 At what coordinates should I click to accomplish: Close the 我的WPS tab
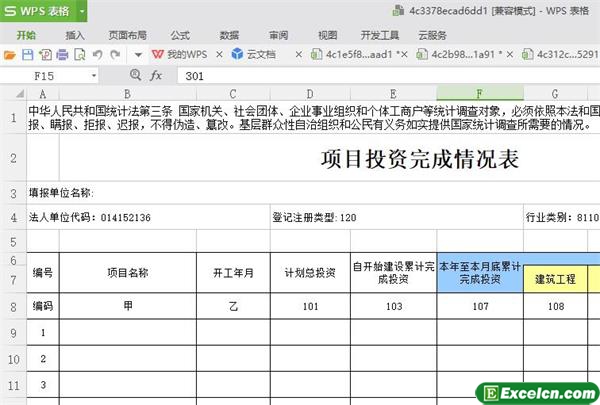216,53
